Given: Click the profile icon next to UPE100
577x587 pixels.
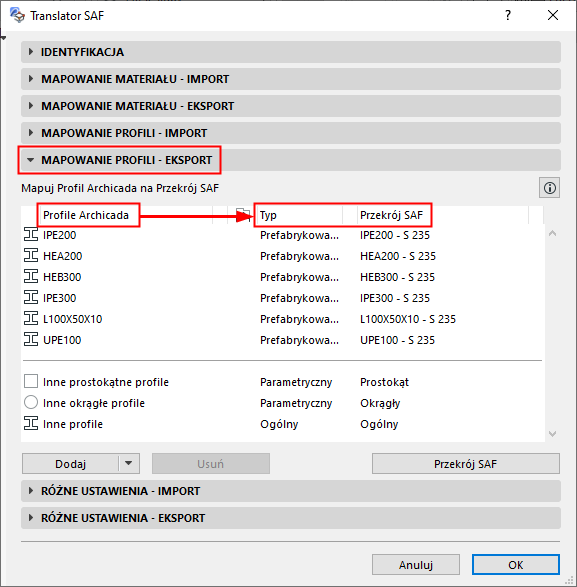Looking at the screenshot, I should [x=31, y=340].
